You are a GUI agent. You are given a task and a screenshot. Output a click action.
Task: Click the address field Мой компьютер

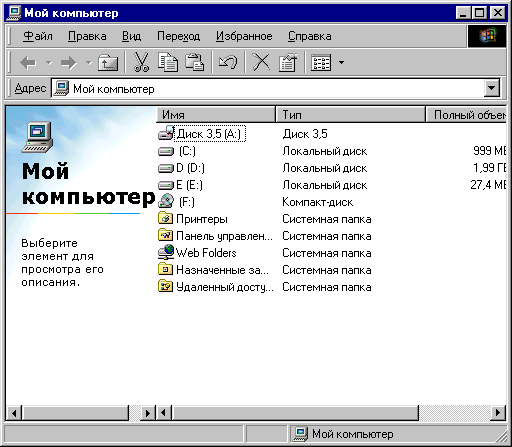pos(268,89)
